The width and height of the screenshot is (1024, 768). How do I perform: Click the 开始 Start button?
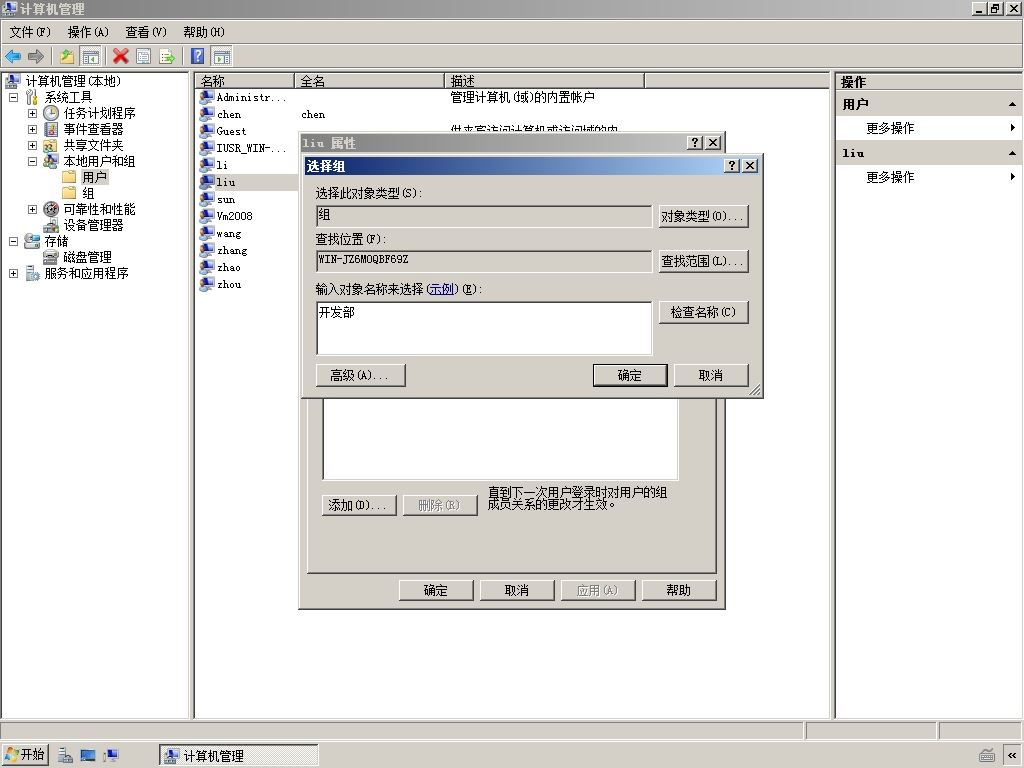[25, 756]
